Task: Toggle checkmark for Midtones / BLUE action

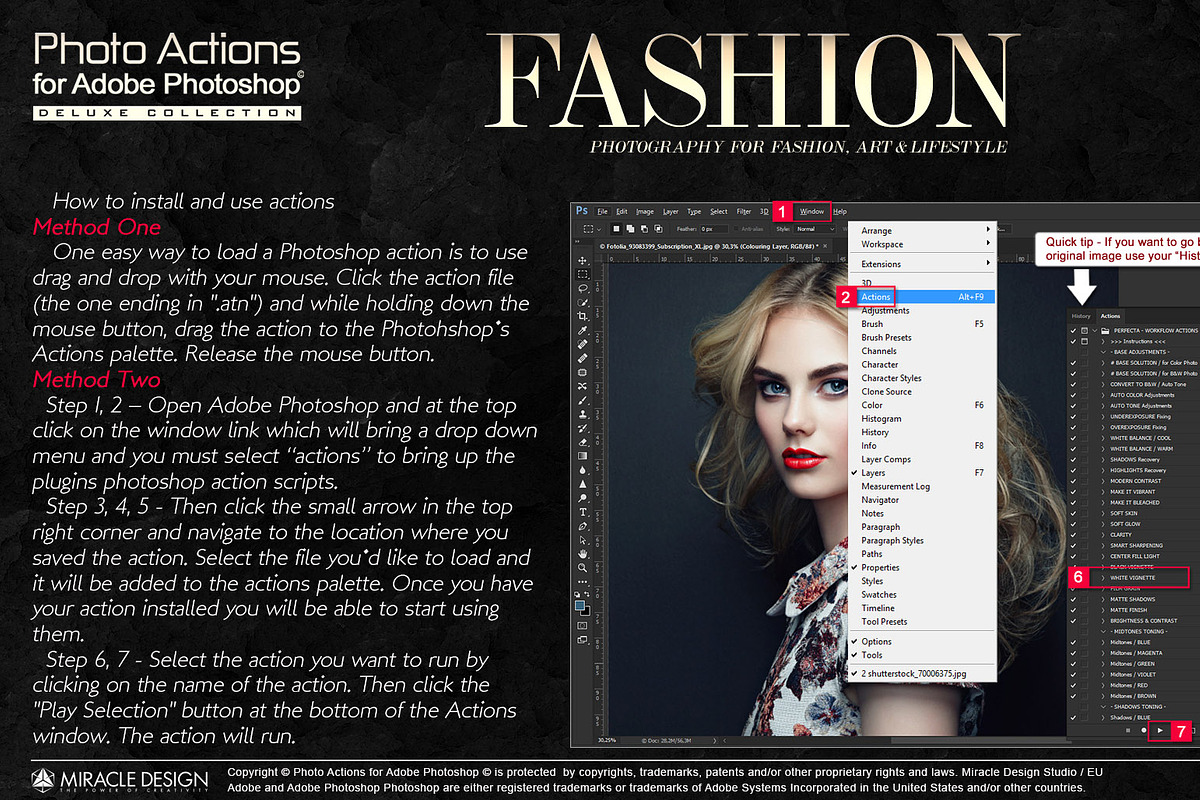Action: (x=1073, y=642)
